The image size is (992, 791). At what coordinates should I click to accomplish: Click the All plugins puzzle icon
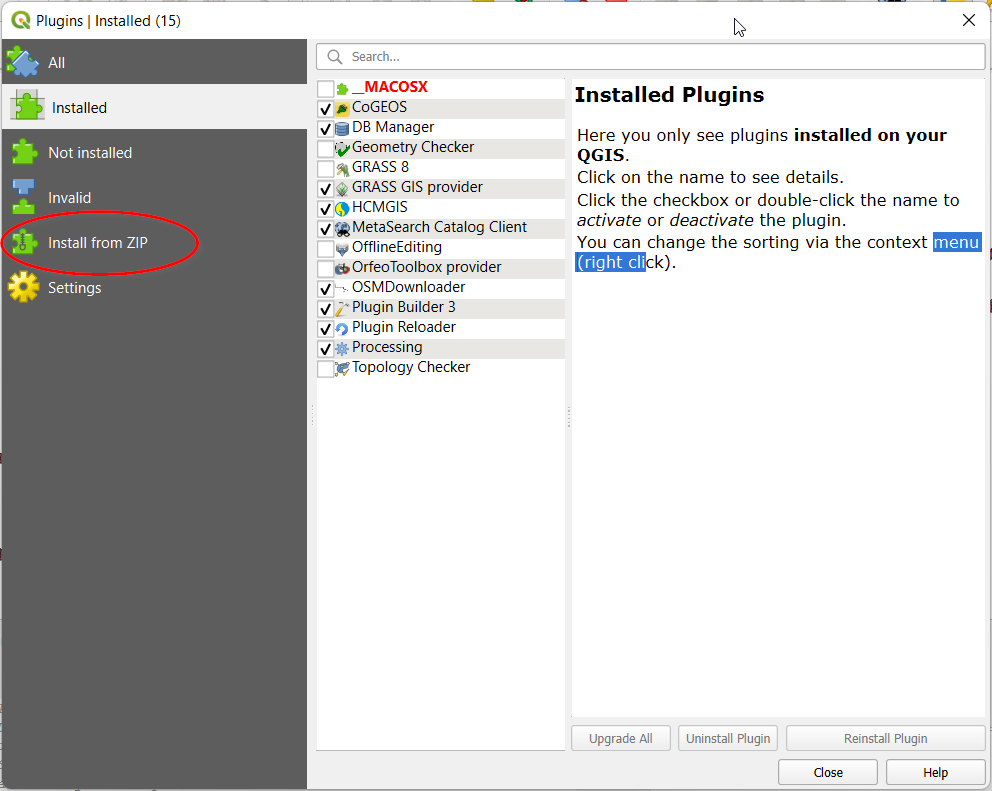tap(23, 62)
